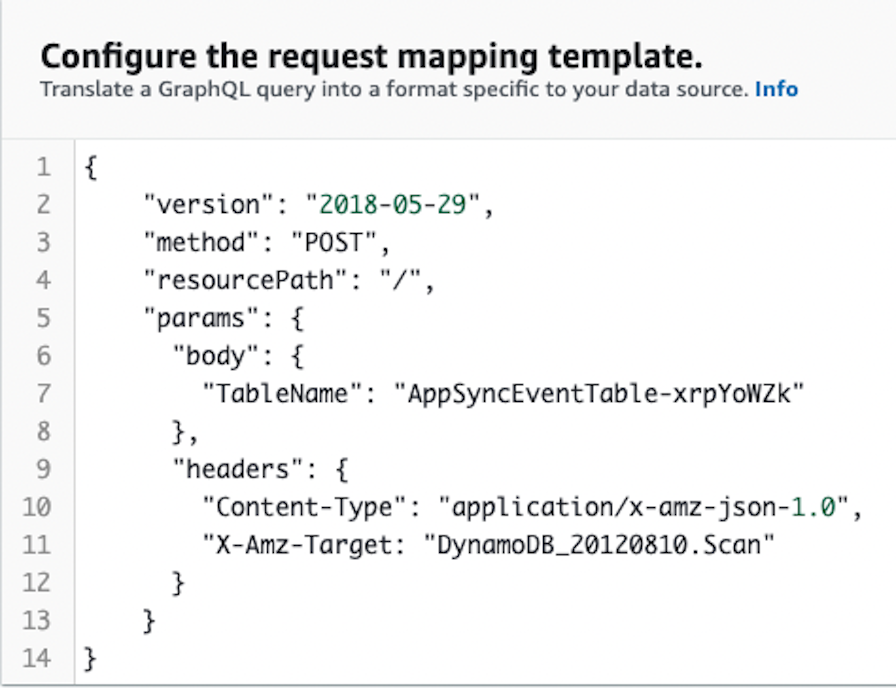
Task: Click line number 1 in the gutter
Action: (x=43, y=167)
